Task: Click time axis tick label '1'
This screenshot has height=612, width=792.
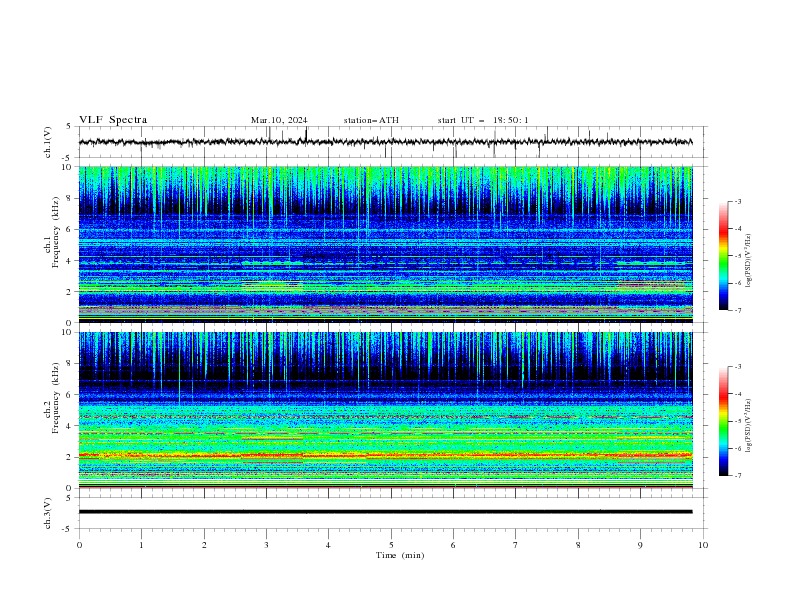Action: point(141,545)
